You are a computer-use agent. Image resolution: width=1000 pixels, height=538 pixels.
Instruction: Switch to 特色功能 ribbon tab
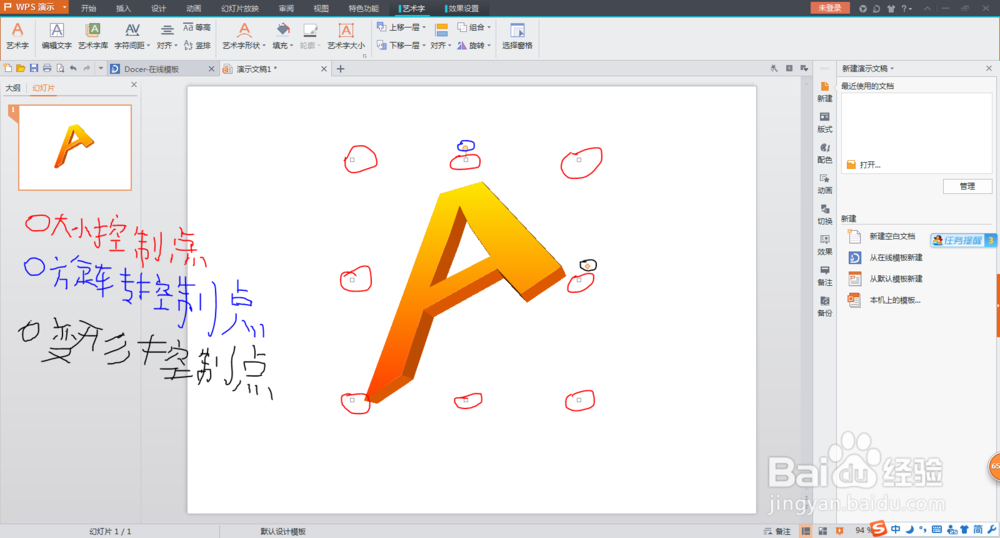[x=364, y=8]
